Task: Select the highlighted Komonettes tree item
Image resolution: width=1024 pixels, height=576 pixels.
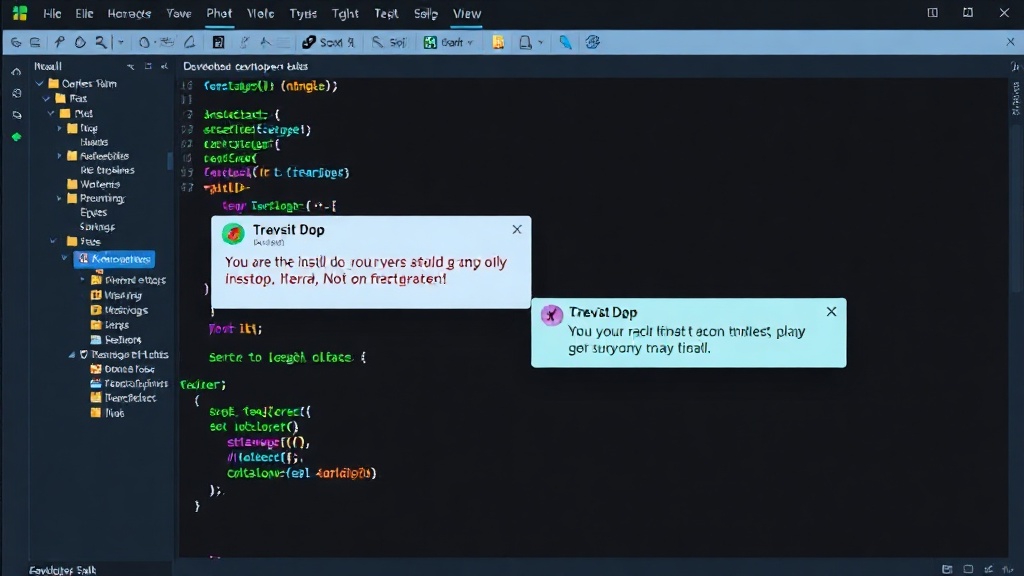Action: coord(114,259)
